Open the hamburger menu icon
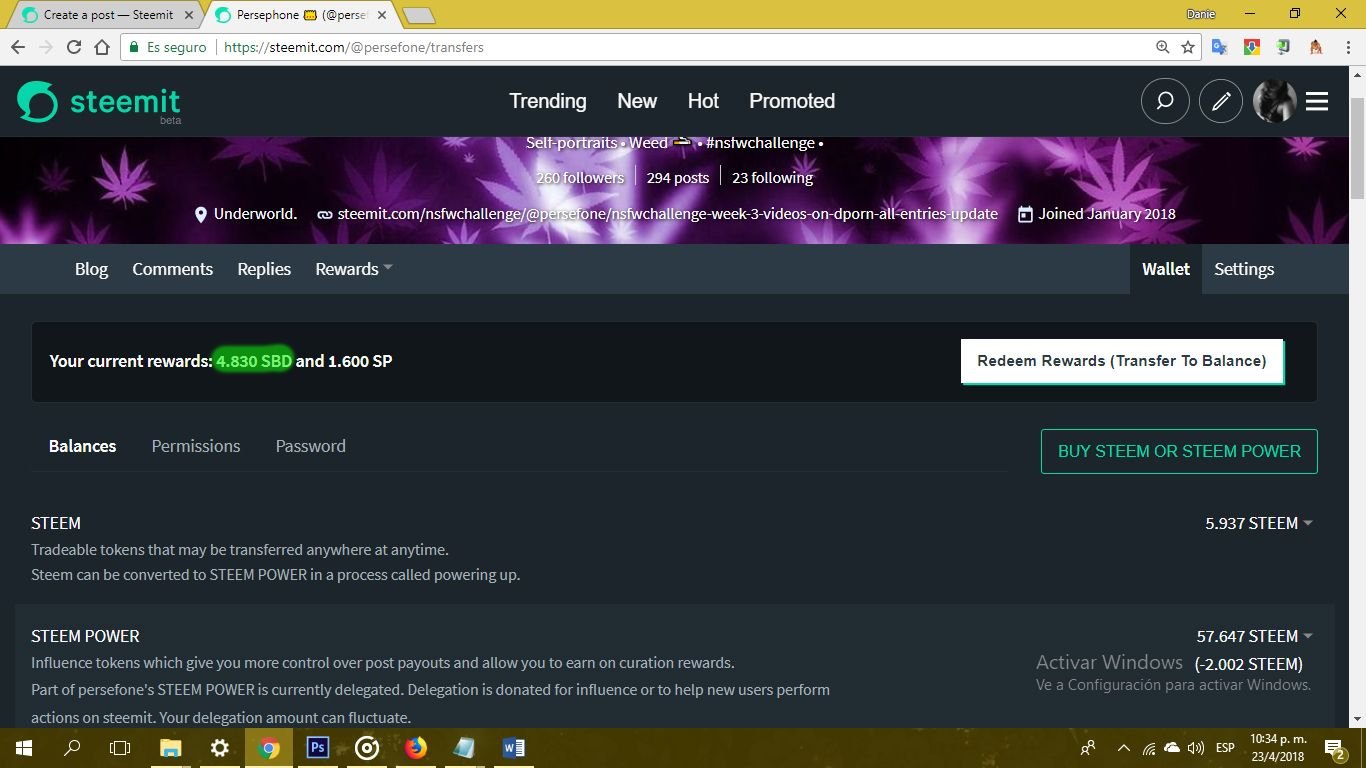1366x768 pixels. [1317, 101]
